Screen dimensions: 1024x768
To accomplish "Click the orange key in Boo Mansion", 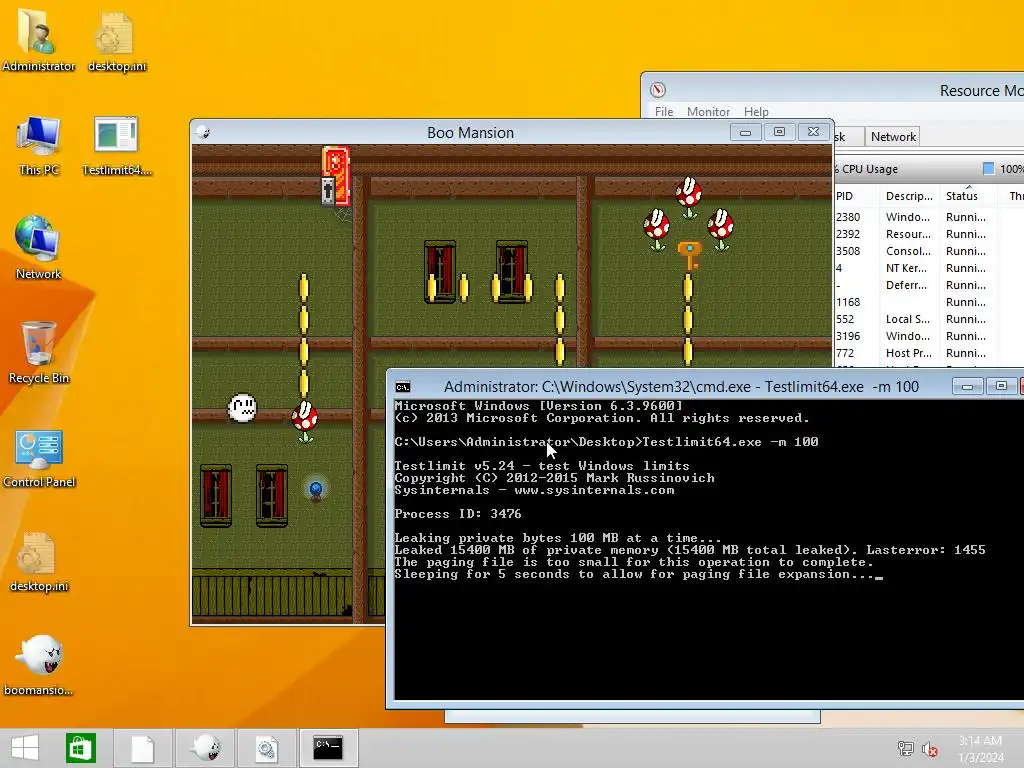I will [689, 255].
